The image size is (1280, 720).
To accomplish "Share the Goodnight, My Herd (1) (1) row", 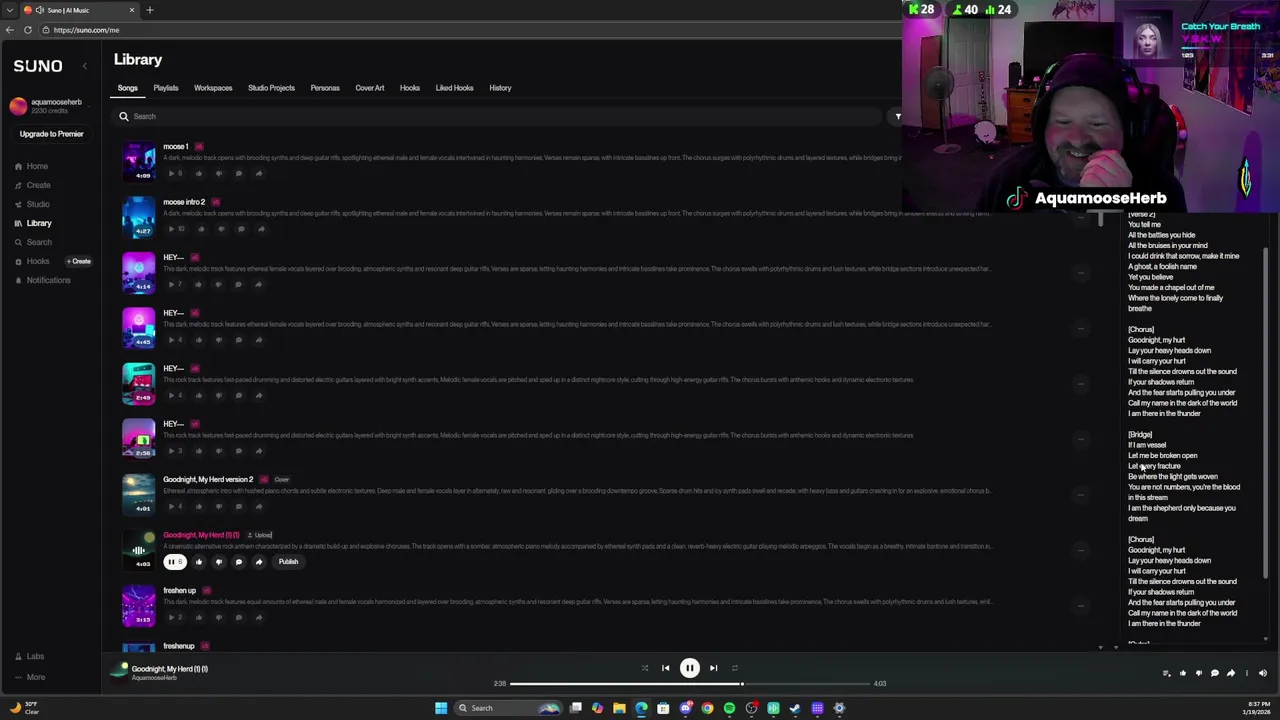I will (x=258, y=562).
